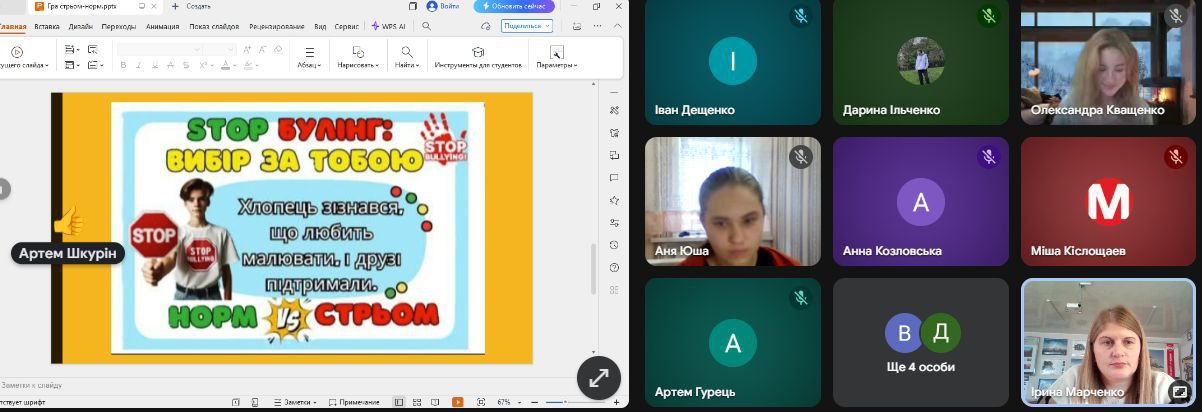Viewport: 1202px width, 412px height.
Task: Click the Обновить сейчас button
Action: click(514, 6)
